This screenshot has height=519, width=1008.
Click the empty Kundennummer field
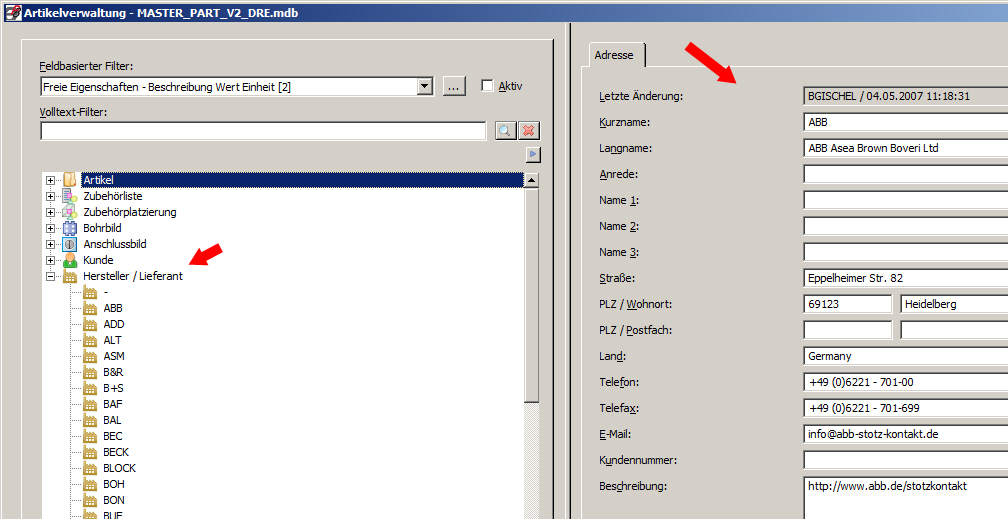[905, 460]
